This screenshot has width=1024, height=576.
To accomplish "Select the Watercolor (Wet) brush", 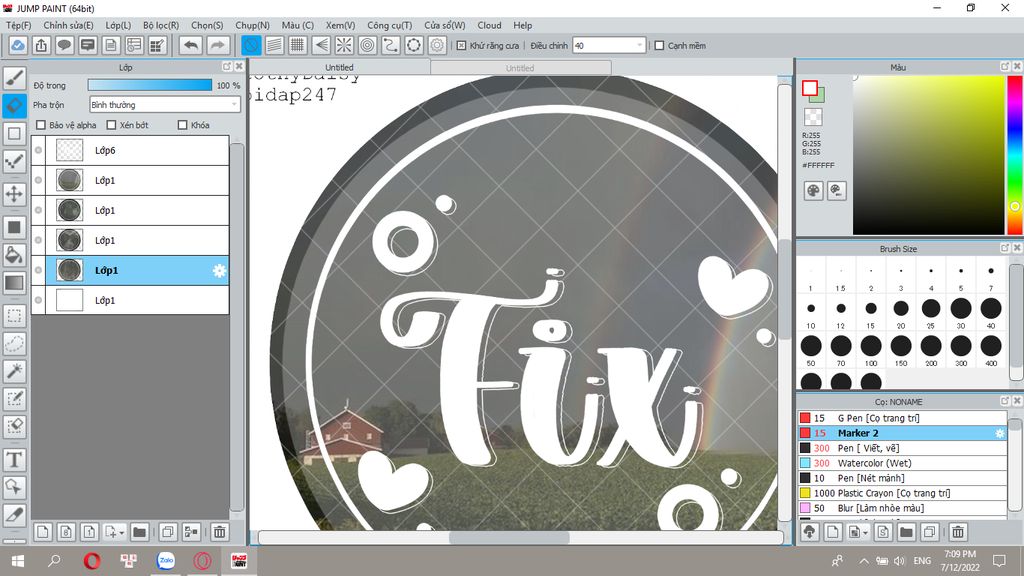I will [902, 463].
